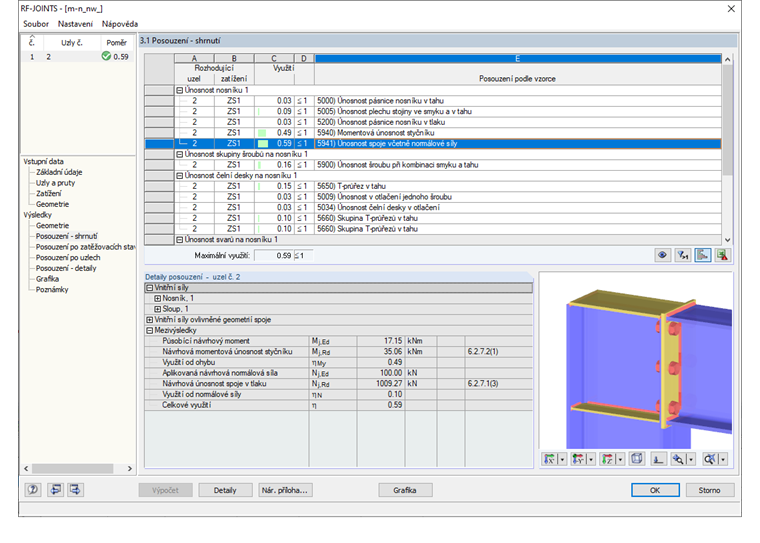Collapse the Vnitřní síly section

(150, 287)
